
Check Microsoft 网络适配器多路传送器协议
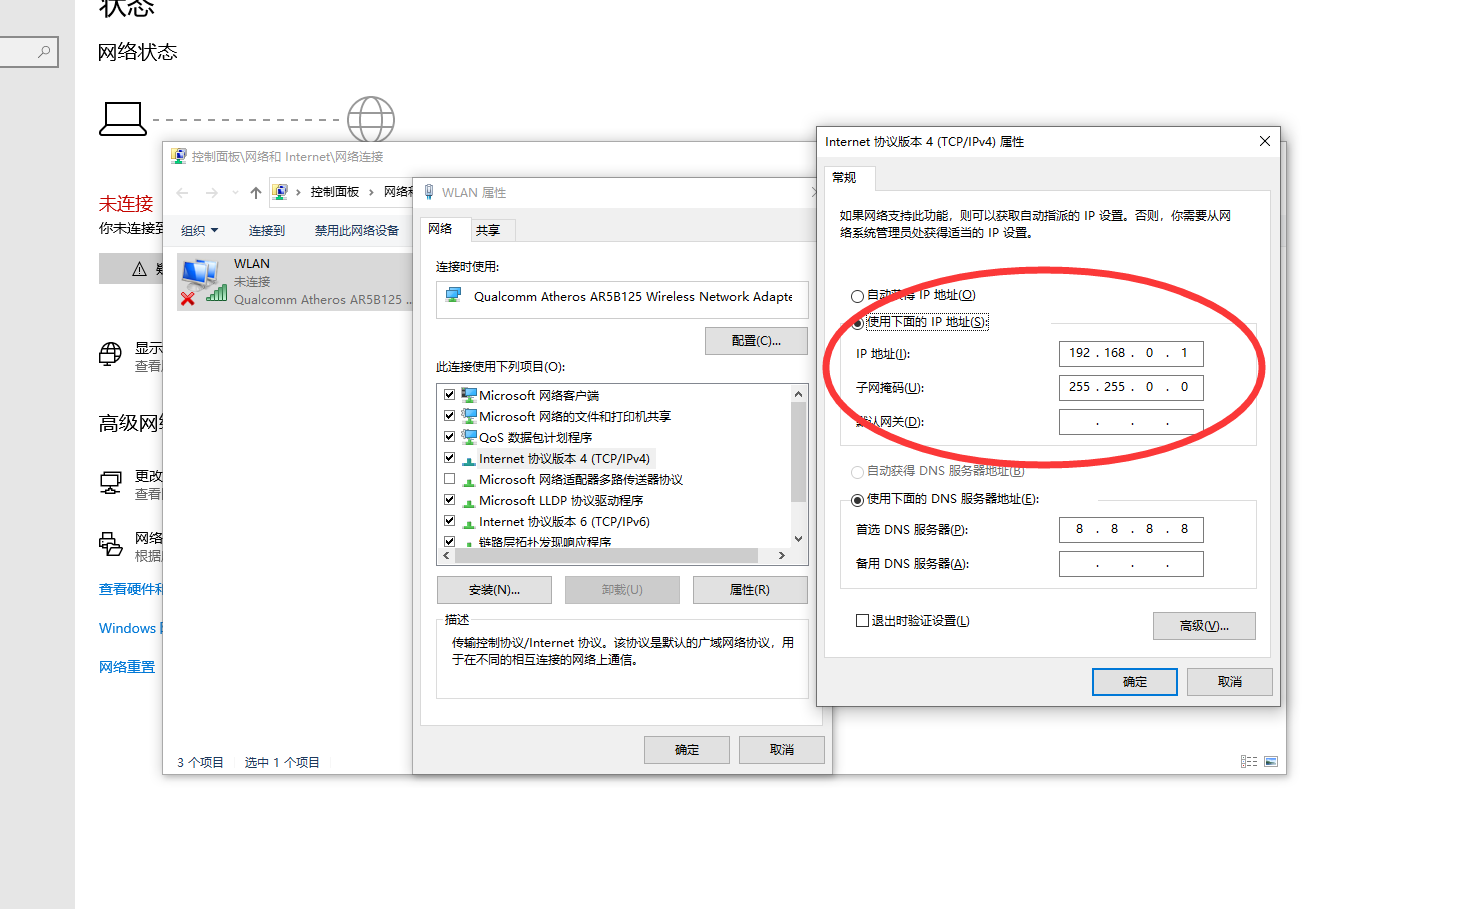449,479
